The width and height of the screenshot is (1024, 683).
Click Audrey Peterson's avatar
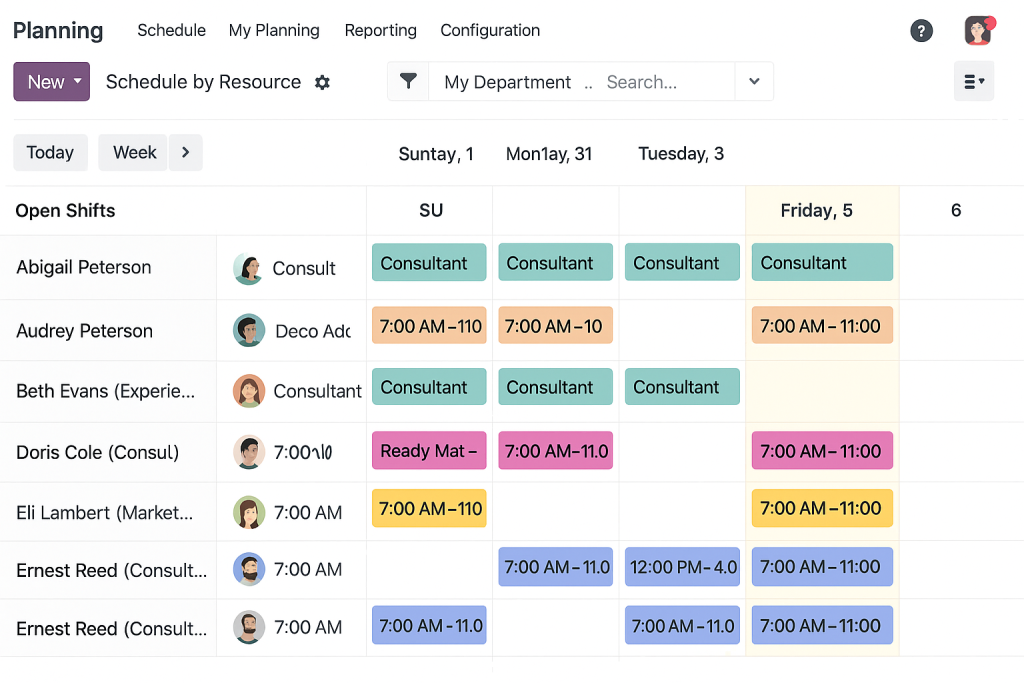(x=249, y=330)
